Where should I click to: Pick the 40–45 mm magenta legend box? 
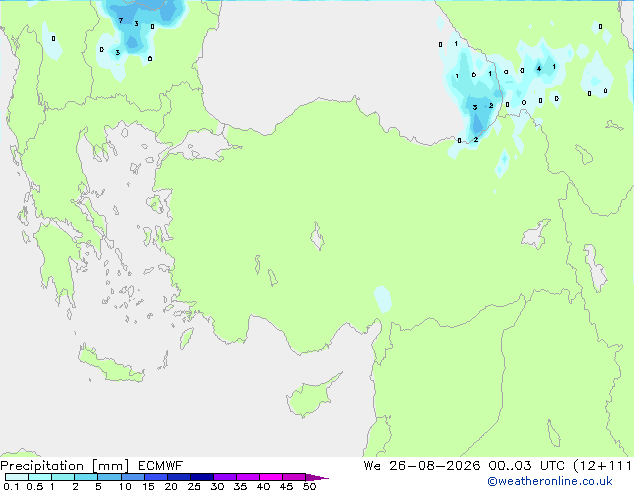click(x=271, y=477)
